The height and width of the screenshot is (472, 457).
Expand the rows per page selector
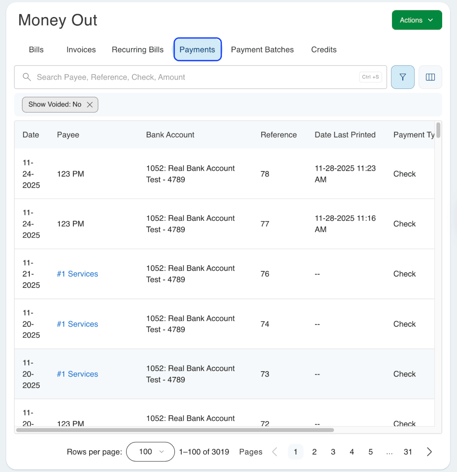click(x=150, y=452)
